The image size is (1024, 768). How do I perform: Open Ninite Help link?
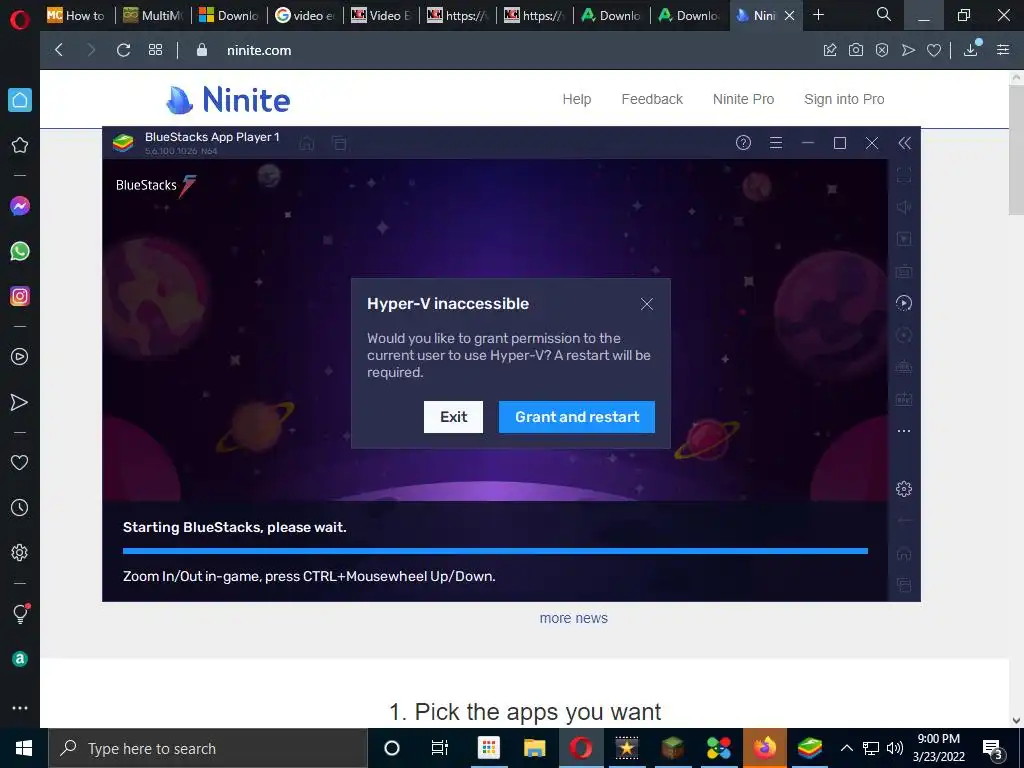pos(577,99)
